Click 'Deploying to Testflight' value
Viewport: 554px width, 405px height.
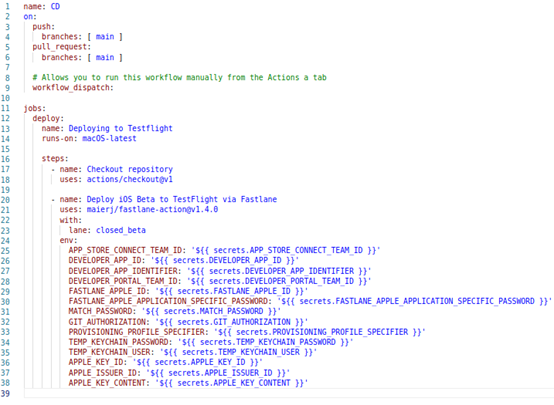[120, 128]
